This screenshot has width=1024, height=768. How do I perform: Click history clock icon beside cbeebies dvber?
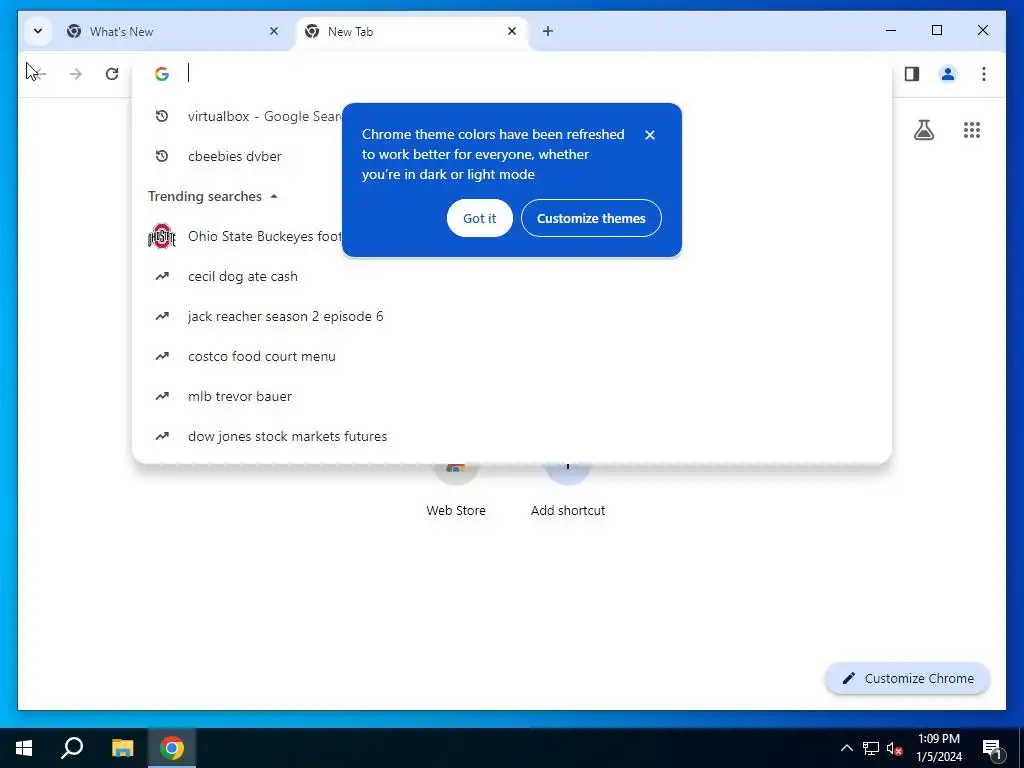(162, 156)
